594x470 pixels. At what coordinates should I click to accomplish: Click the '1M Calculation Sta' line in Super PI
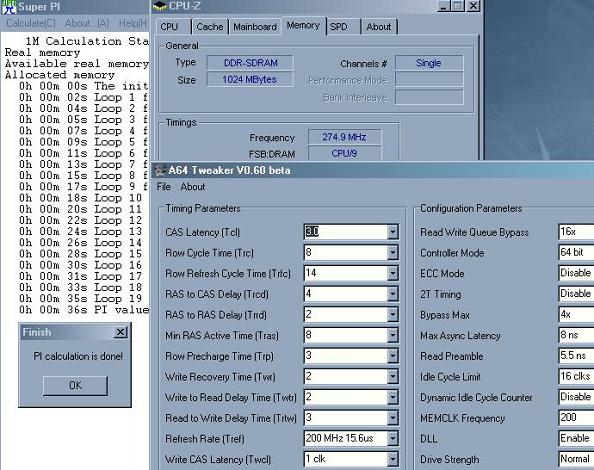[x=87, y=41]
